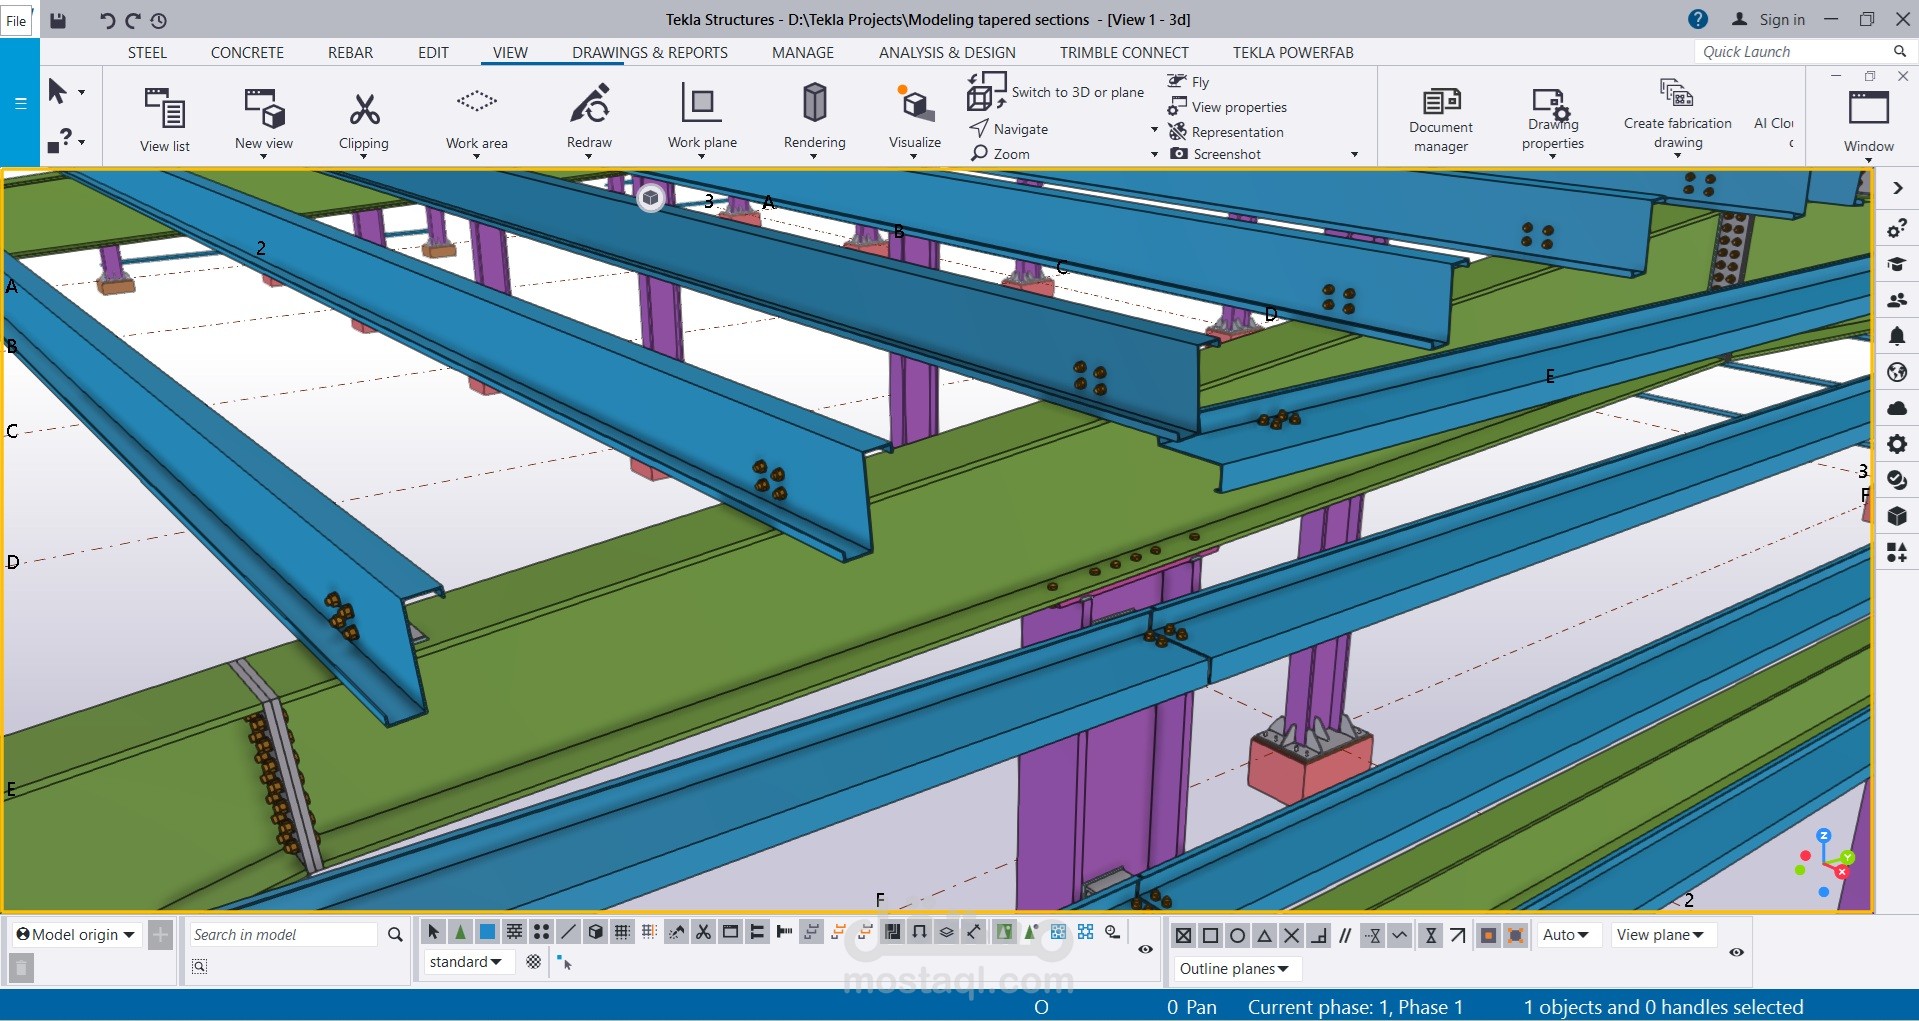Switch to the STEEL ribbon tab
The width and height of the screenshot is (1919, 1021).
147,53
